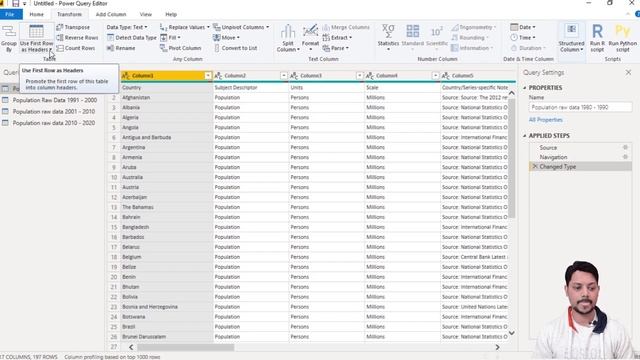Click the horizontal scrollbar thumb
640x360 pixels.
pos(185,347)
